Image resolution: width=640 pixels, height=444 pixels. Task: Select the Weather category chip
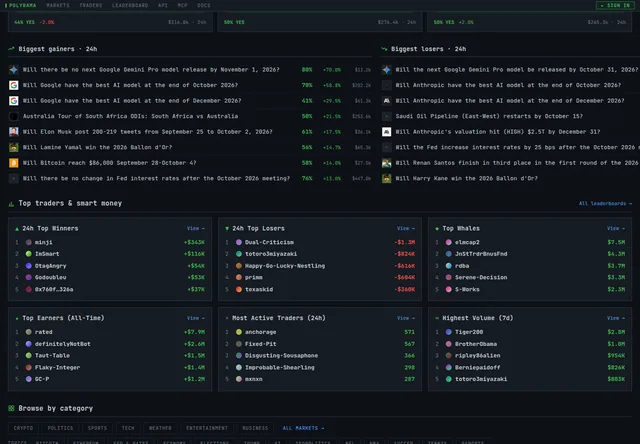(x=160, y=428)
